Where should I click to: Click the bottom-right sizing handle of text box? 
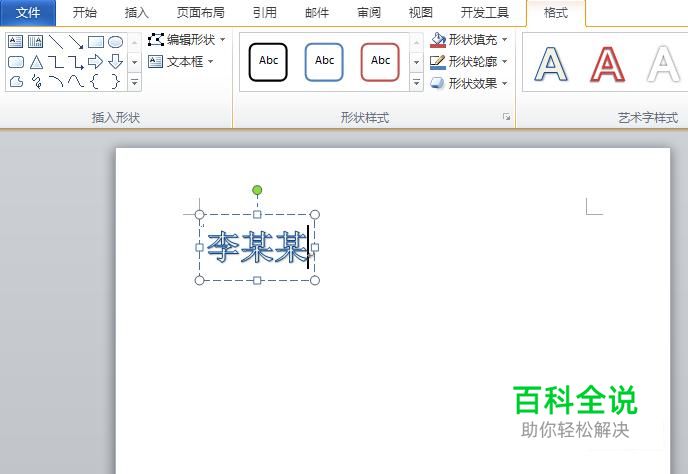point(315,280)
